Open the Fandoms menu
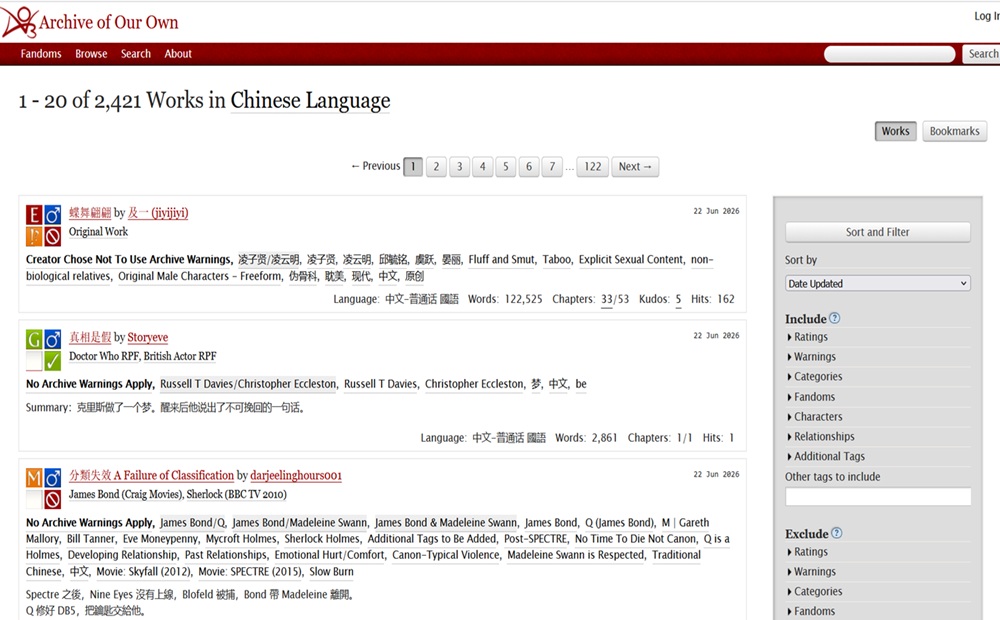 click(x=41, y=54)
